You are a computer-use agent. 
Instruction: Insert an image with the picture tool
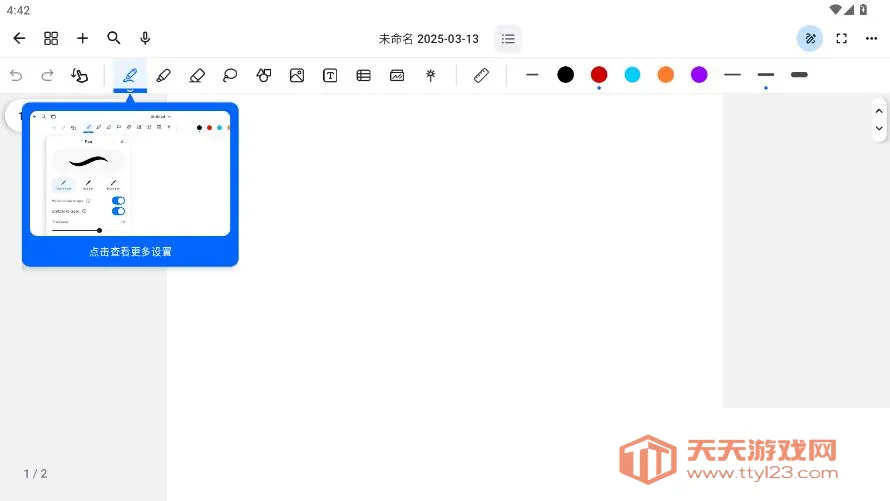[x=297, y=75]
